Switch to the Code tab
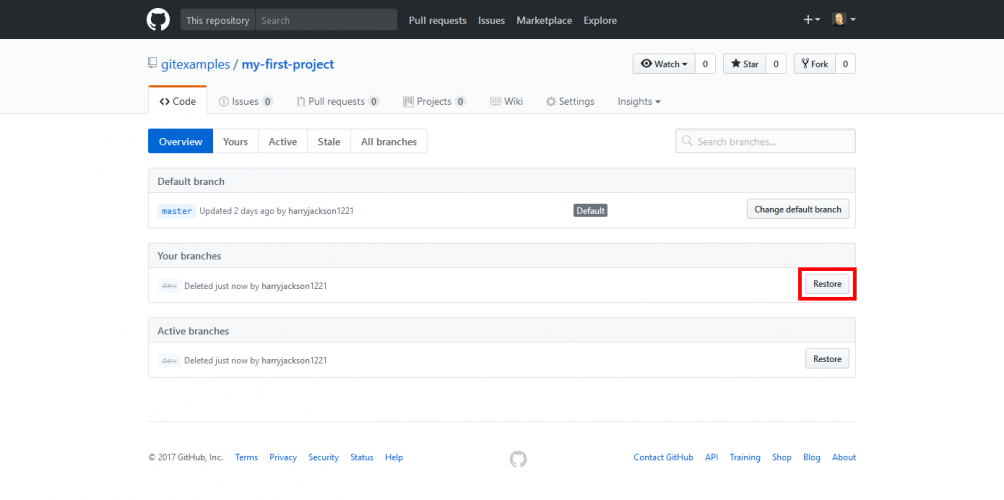This screenshot has width=1004, height=500. click(x=177, y=101)
